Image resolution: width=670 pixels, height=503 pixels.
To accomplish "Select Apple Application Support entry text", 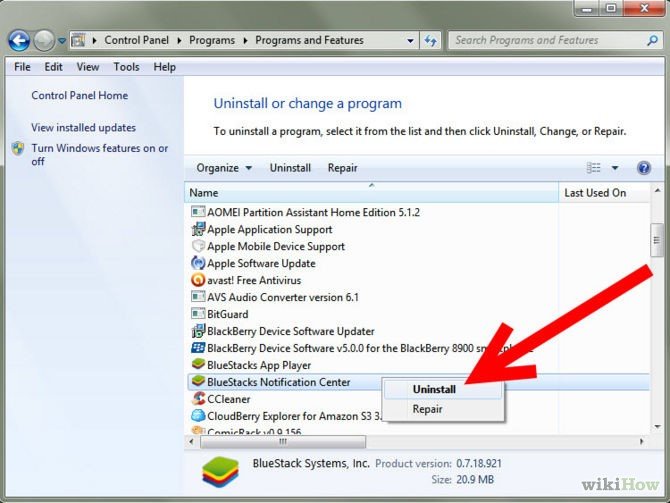I will click(270, 229).
